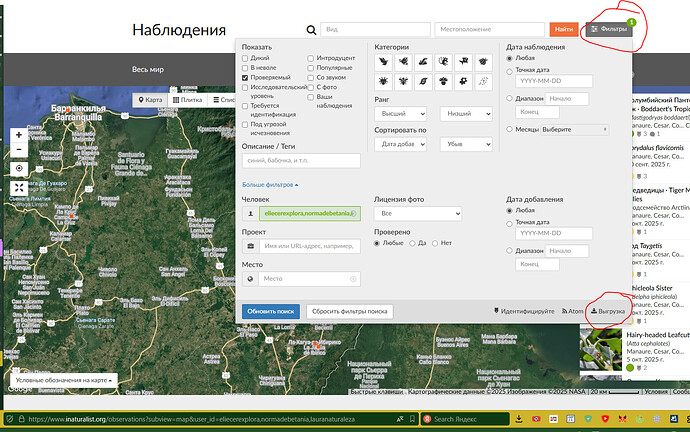
Task: Open MetaMask fox extension icon
Action: [622, 419]
